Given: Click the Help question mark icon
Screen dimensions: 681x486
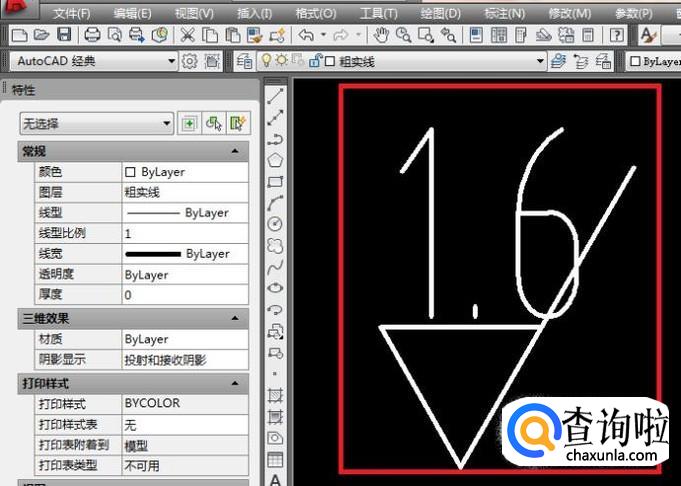Looking at the screenshot, I should pyautogui.click(x=616, y=35).
